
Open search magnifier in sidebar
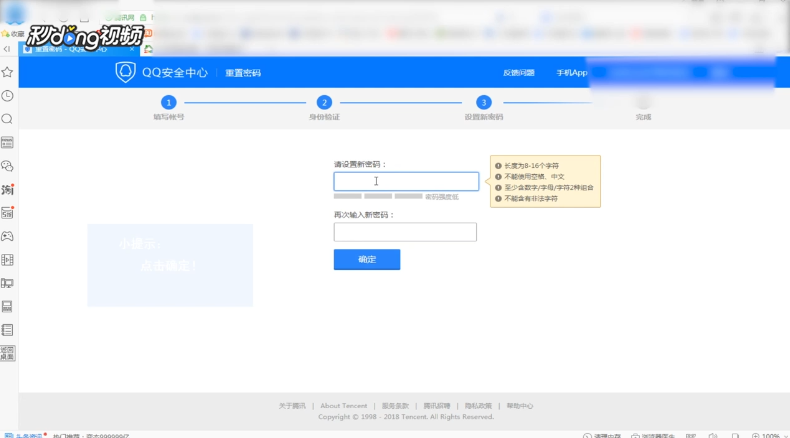point(7,119)
